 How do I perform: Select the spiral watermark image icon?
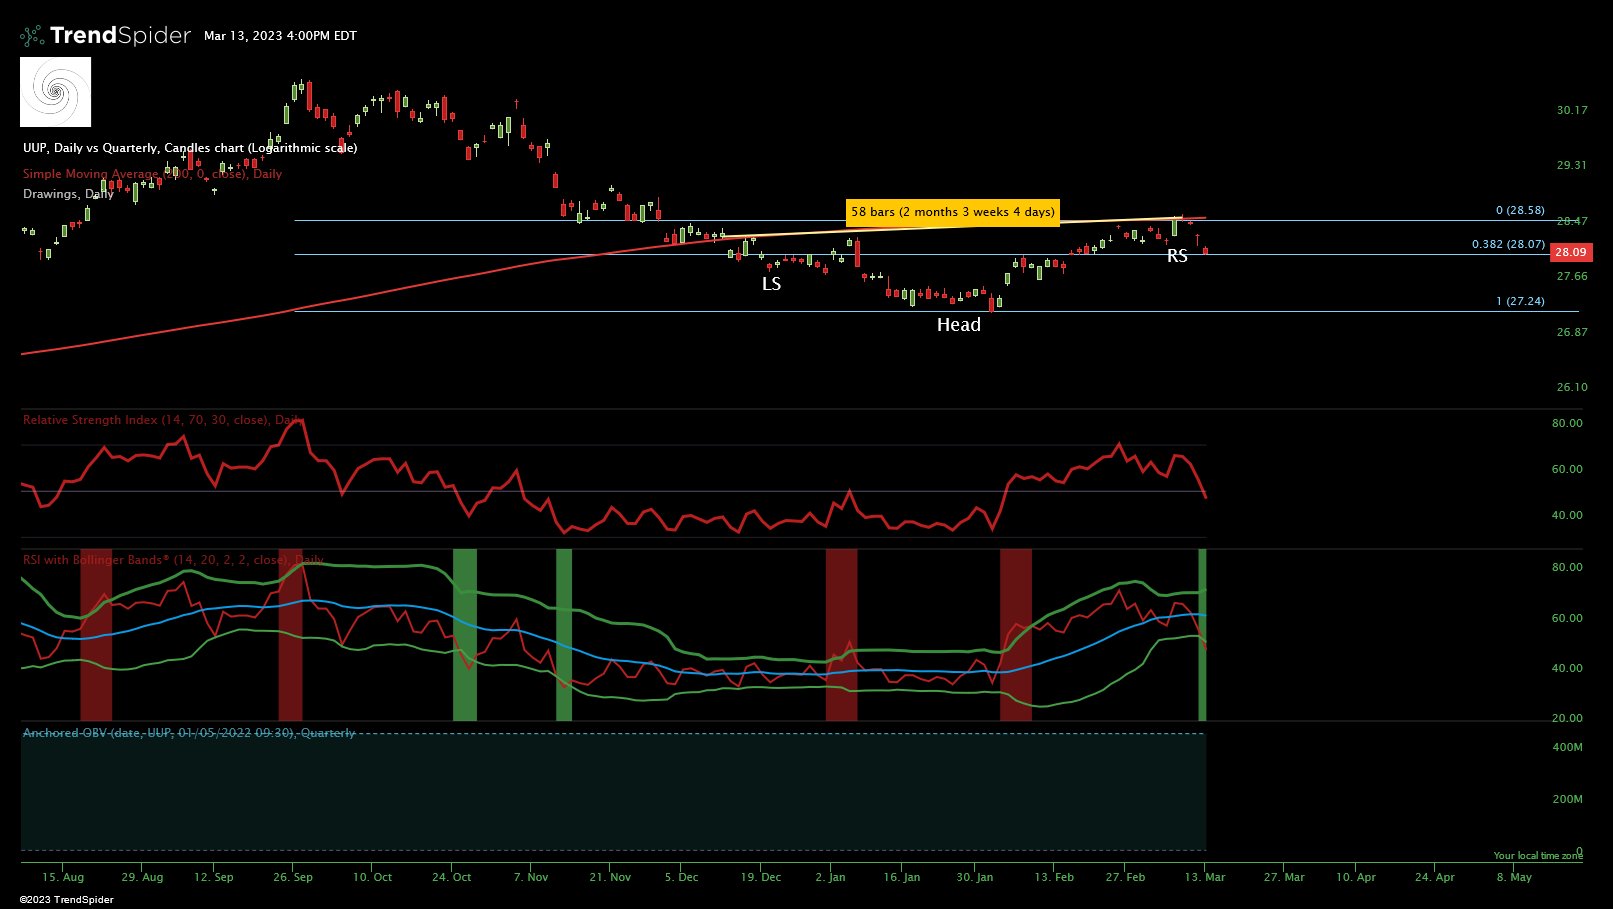click(55, 92)
